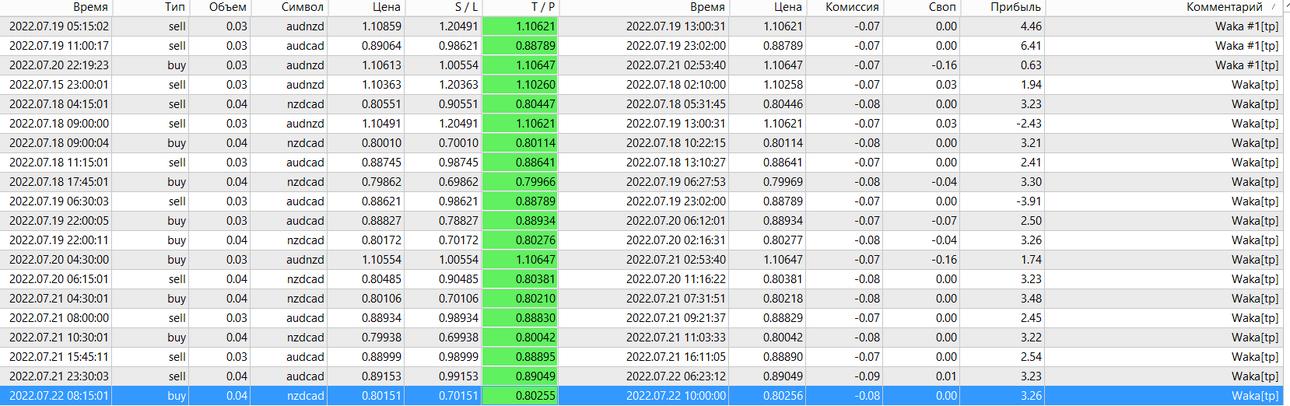The height and width of the screenshot is (406, 1290).
Task: Click the green take profit cell 1.10260
Action: 521,84
